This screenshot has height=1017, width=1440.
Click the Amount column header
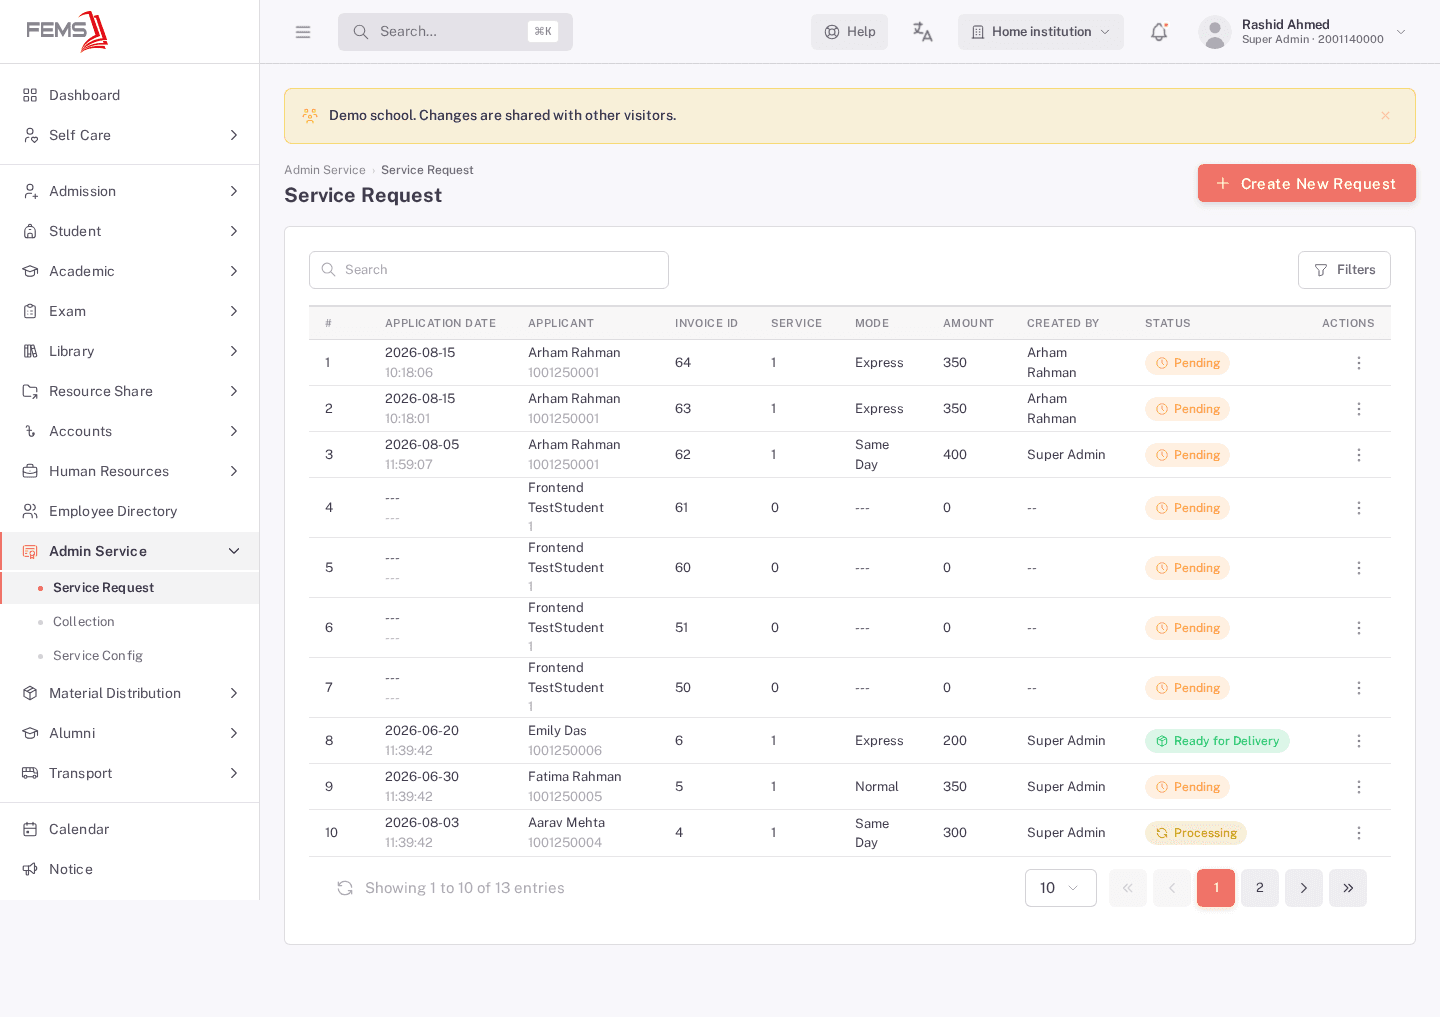click(x=968, y=323)
